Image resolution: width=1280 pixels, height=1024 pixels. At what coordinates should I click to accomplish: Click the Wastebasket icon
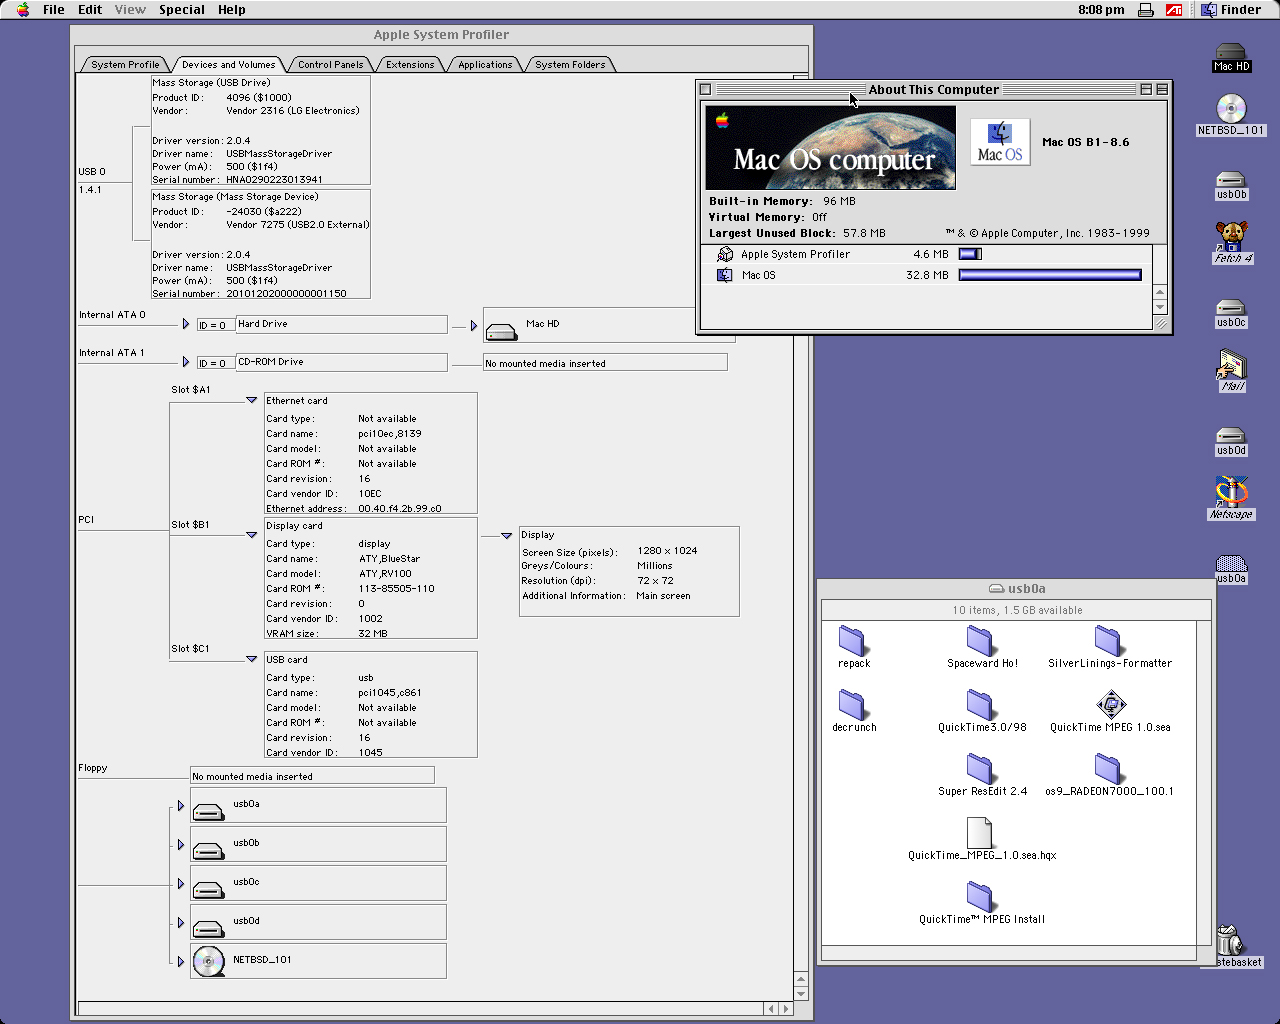pyautogui.click(x=1231, y=941)
